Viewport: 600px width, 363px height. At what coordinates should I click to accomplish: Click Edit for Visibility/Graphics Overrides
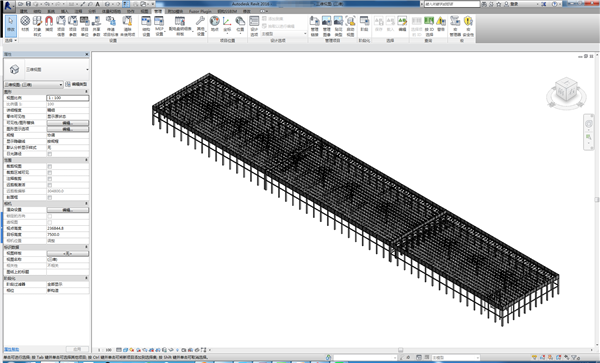pyautogui.click(x=68, y=123)
